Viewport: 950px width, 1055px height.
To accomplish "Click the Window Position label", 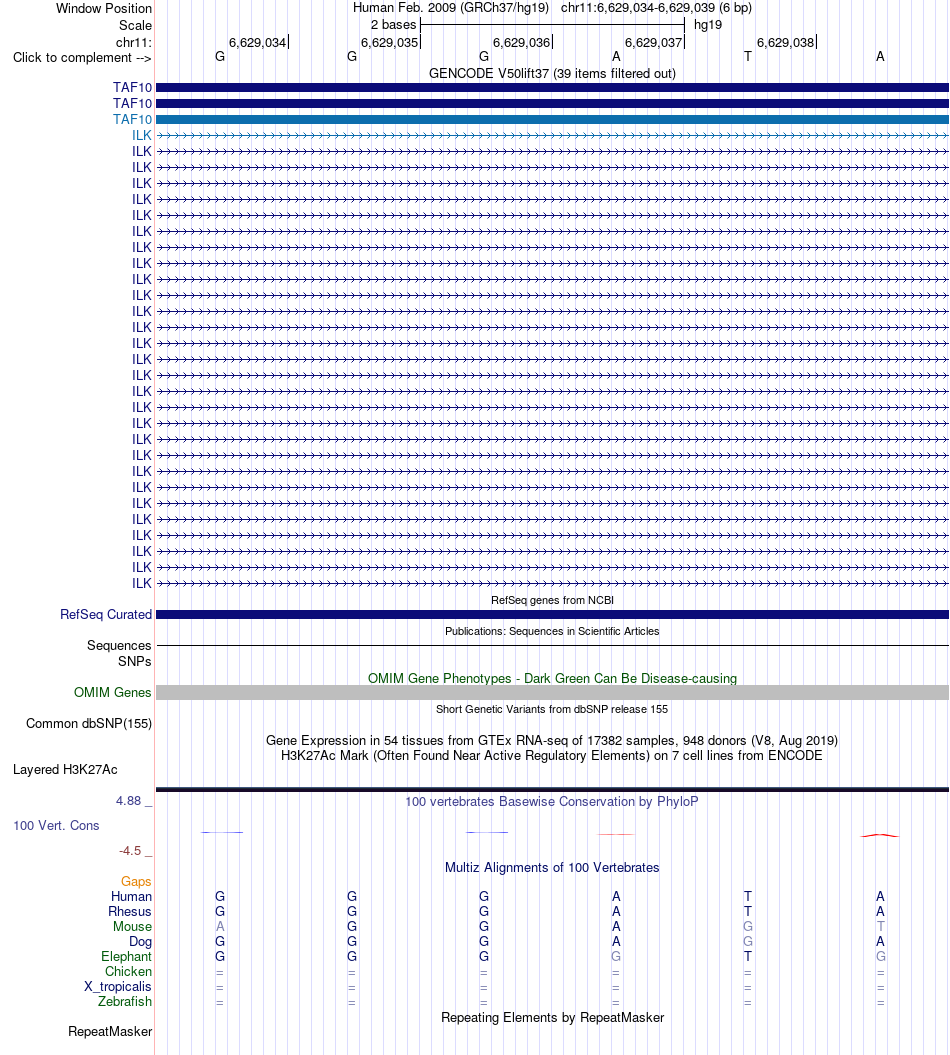I will pyautogui.click(x=104, y=9).
